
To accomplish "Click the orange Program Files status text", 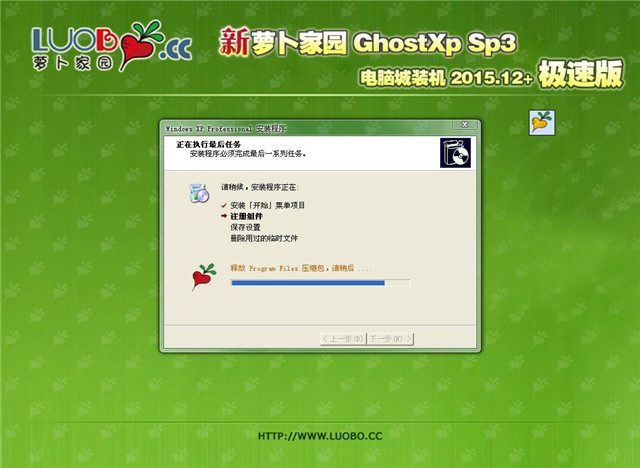I will coord(301,268).
